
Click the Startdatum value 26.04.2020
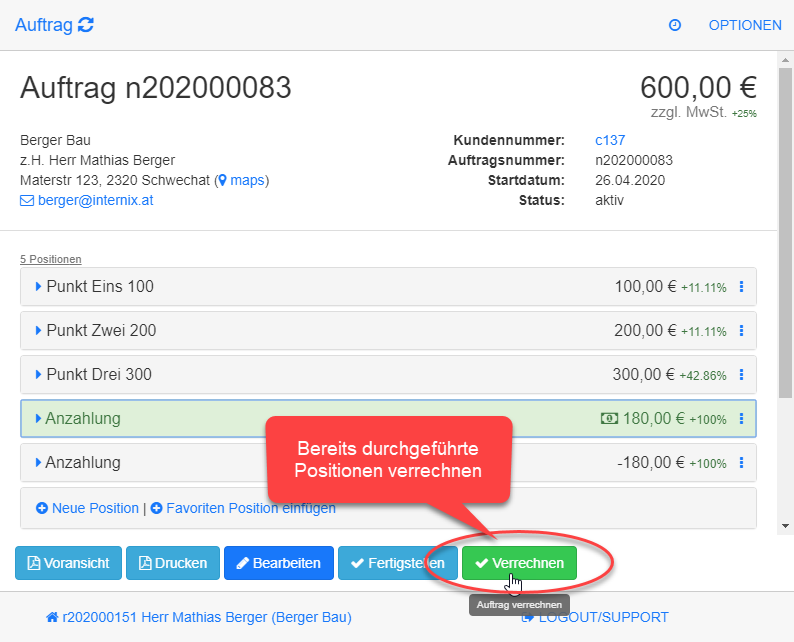coord(630,180)
